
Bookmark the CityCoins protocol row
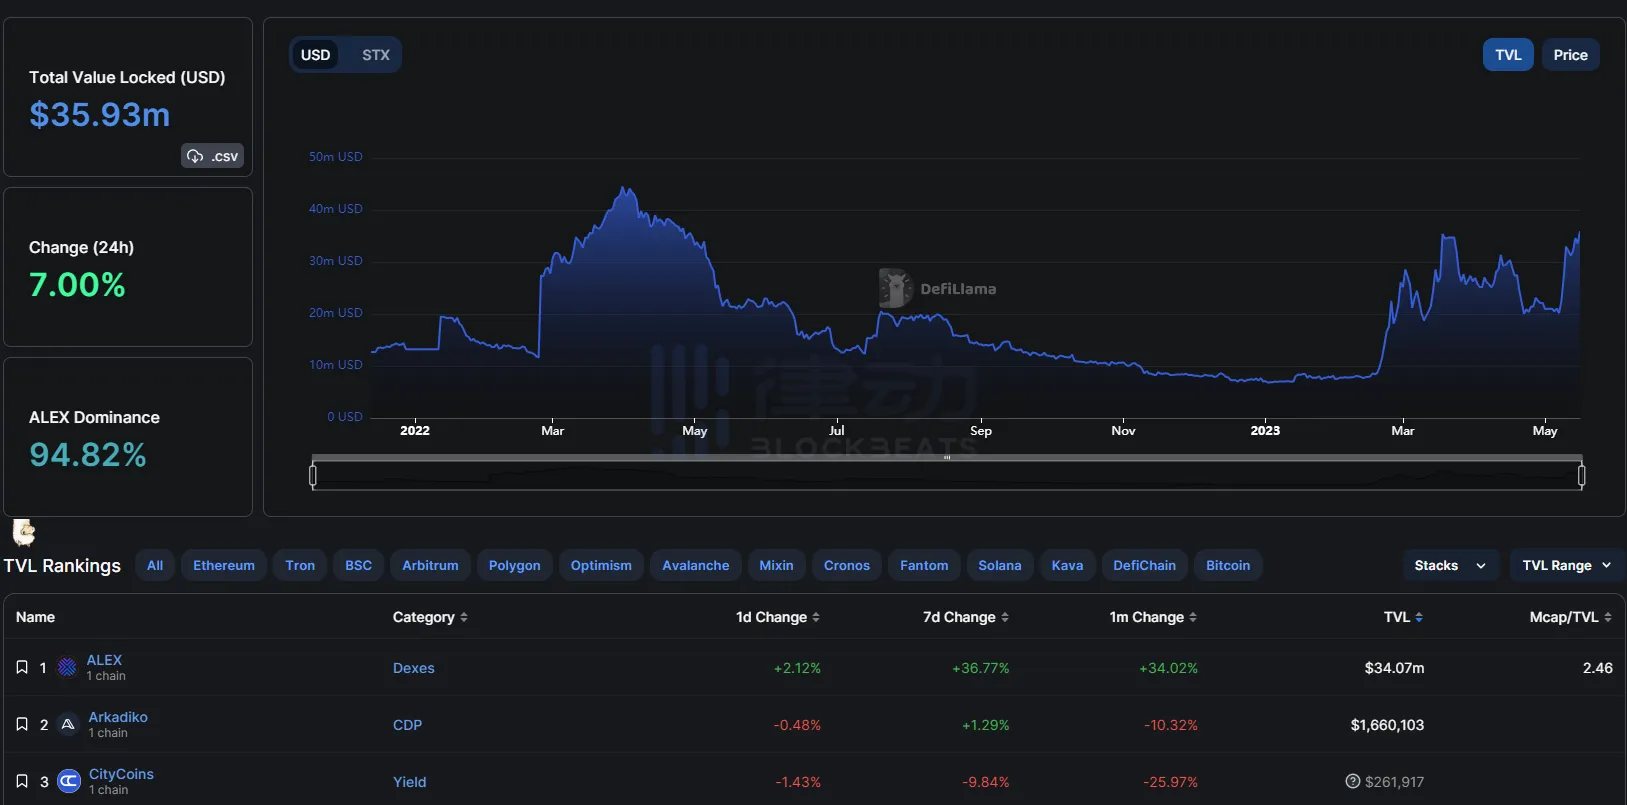22,781
